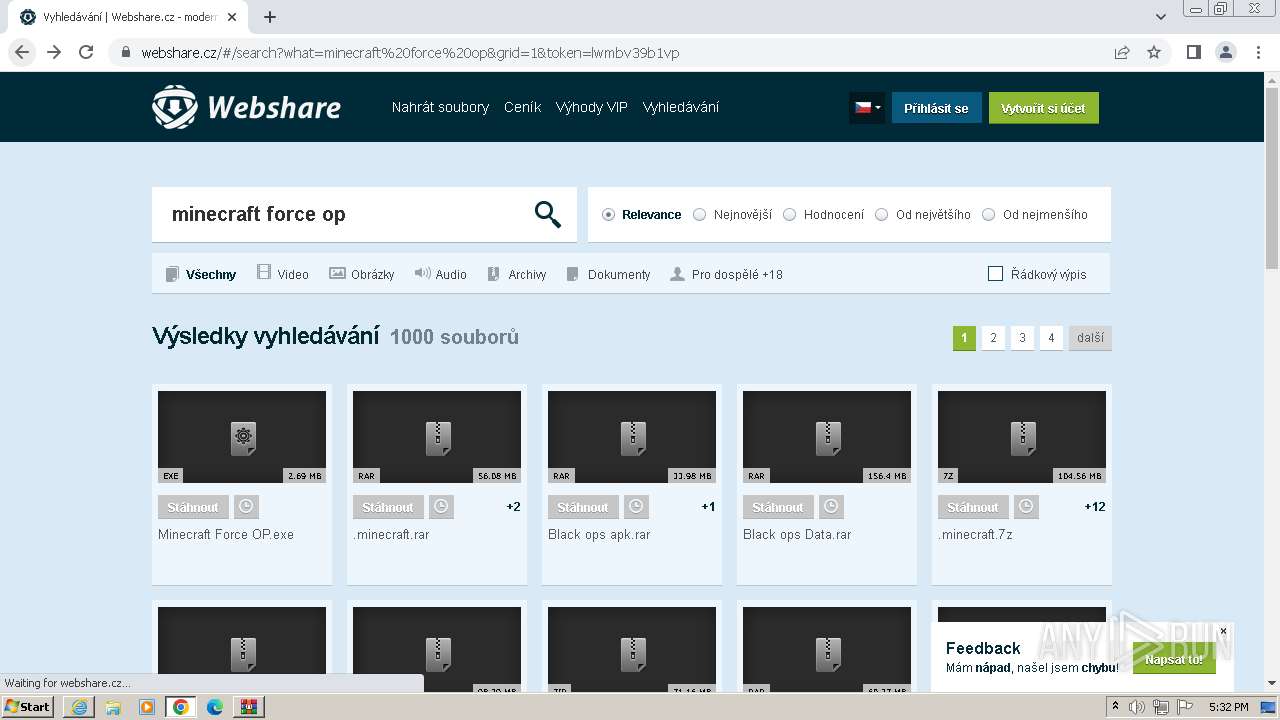1280x720 pixels.
Task: Show hidden system tray icons
Action: tap(1115, 707)
